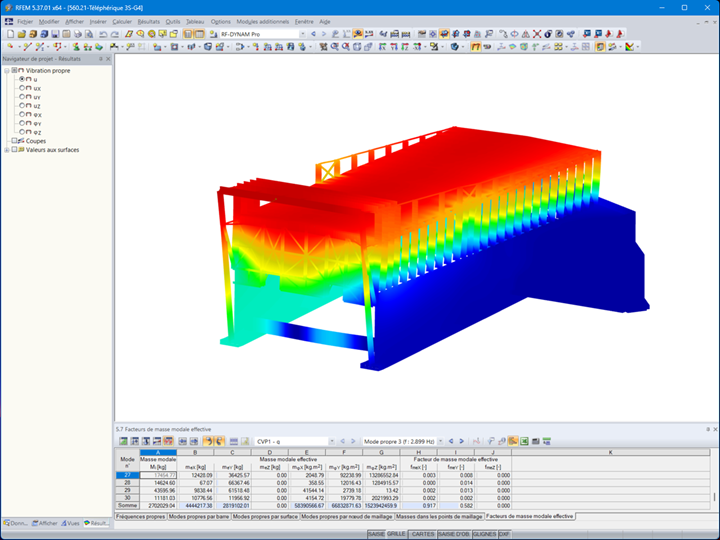The width and height of the screenshot is (720, 540).
Task: Select the cell with value 17454.77
Action: pyautogui.click(x=158, y=475)
